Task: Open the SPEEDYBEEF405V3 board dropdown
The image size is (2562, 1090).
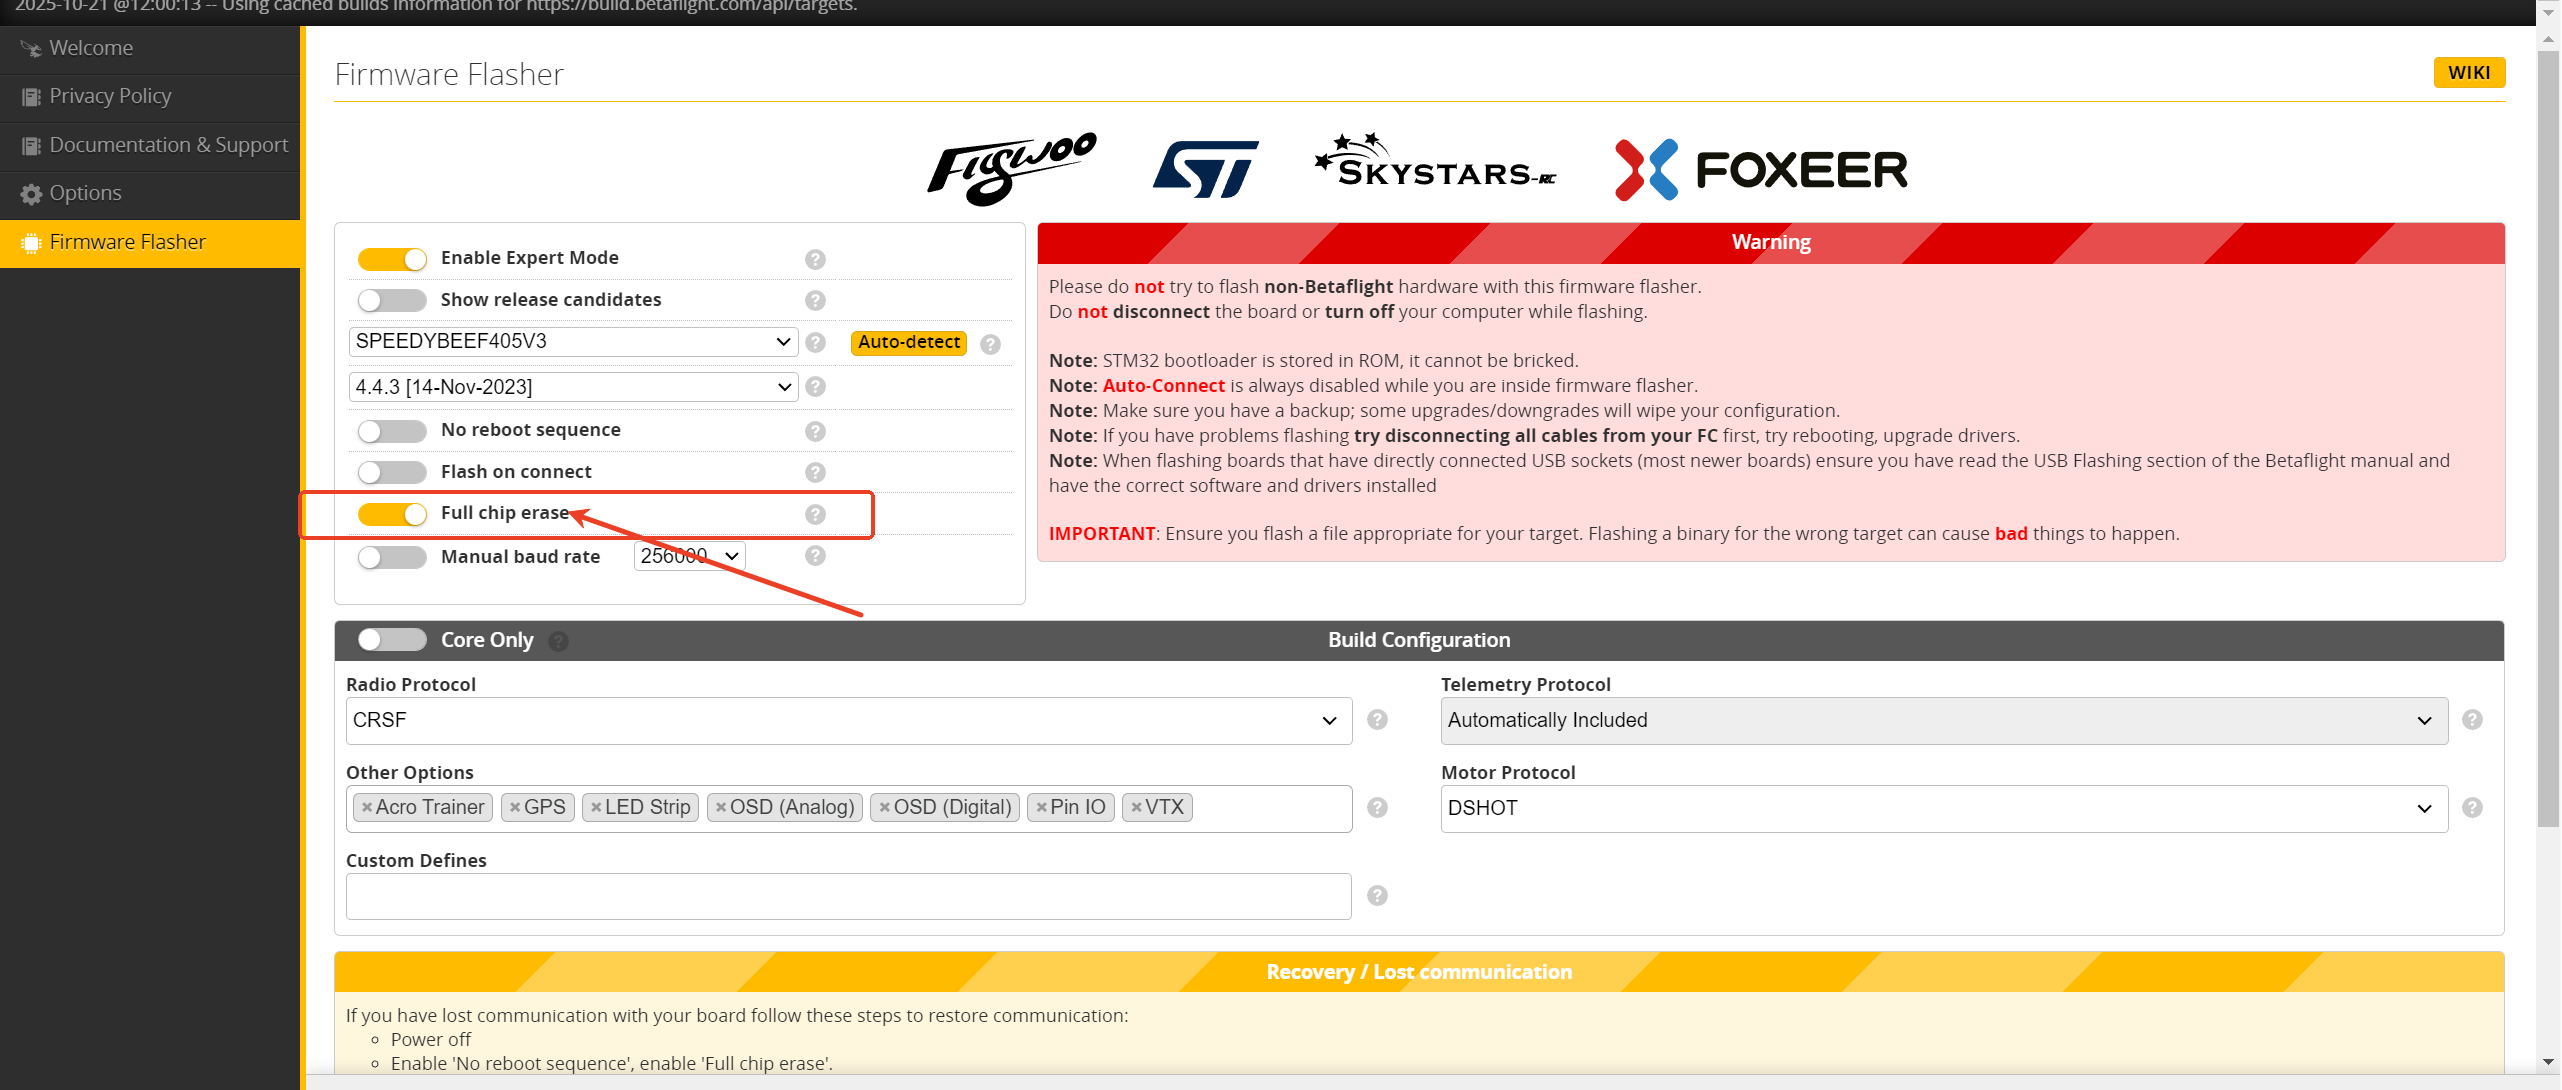Action: [573, 342]
